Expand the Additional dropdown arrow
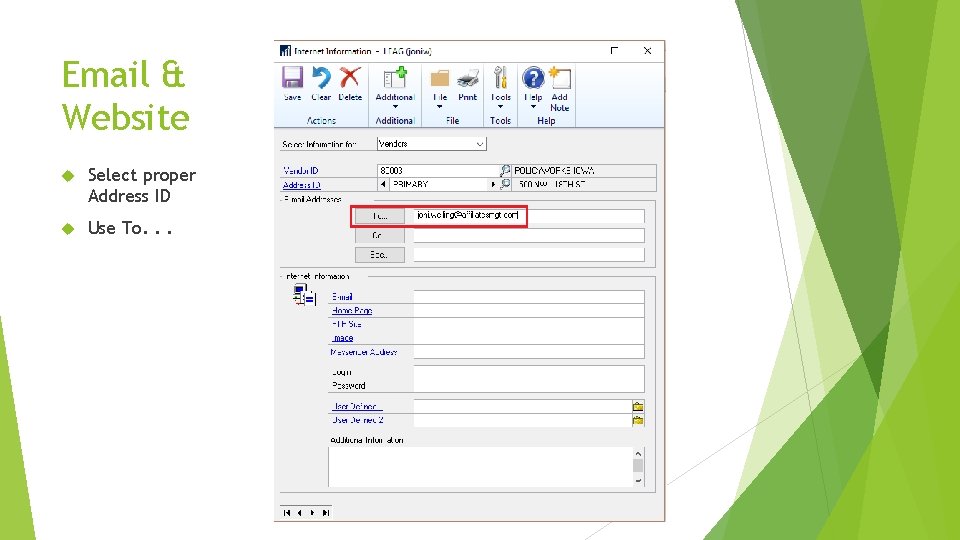 point(395,107)
